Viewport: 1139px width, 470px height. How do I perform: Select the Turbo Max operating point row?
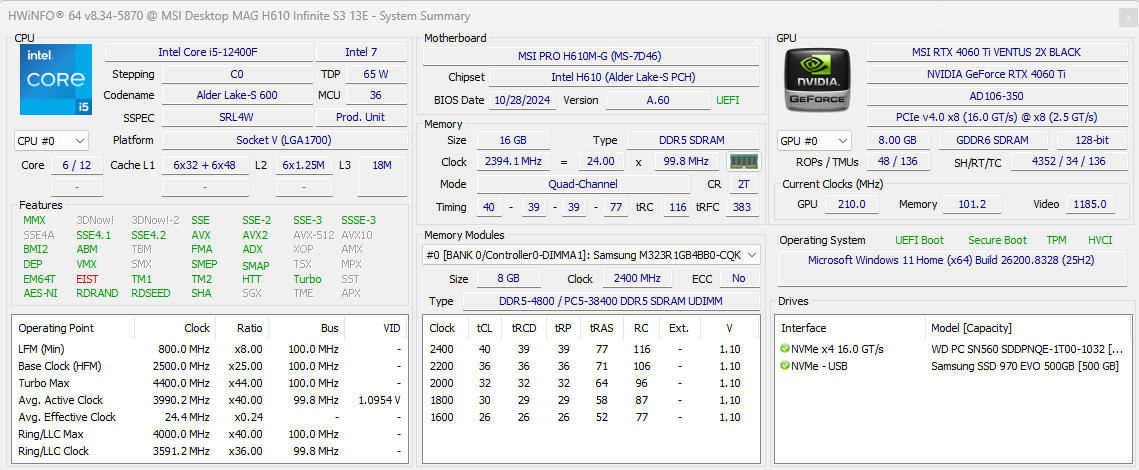[x=209, y=383]
